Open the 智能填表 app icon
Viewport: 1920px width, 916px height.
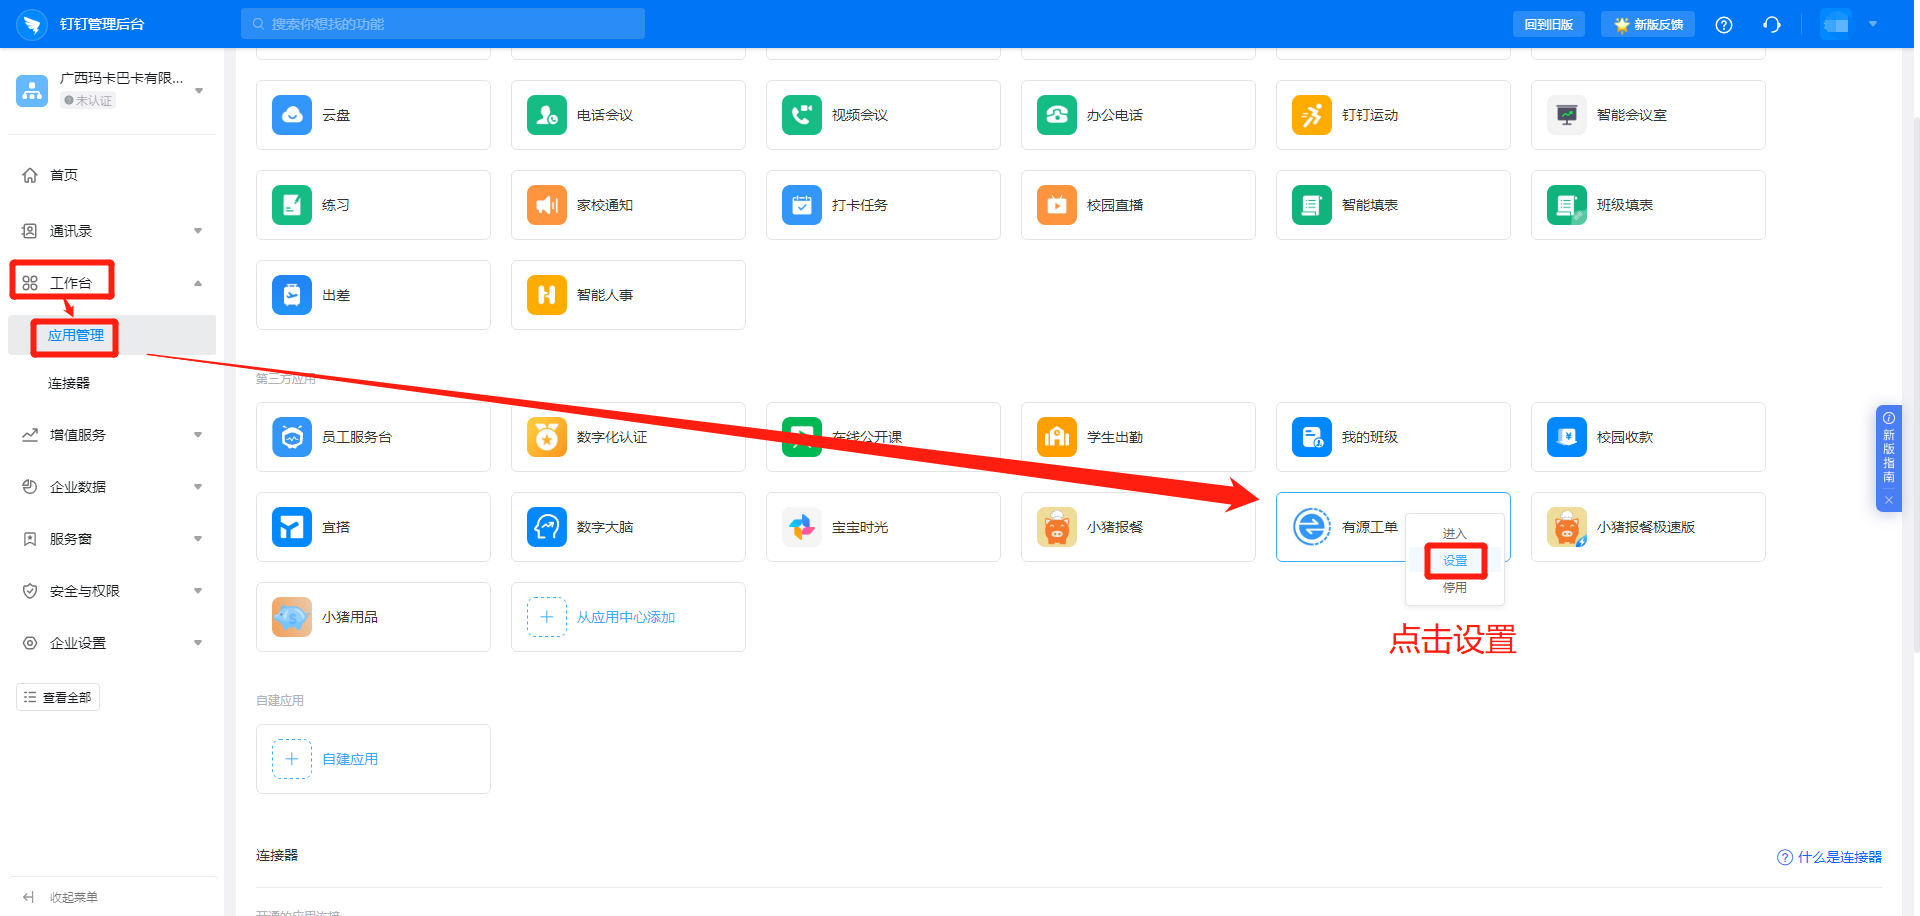coord(1312,205)
